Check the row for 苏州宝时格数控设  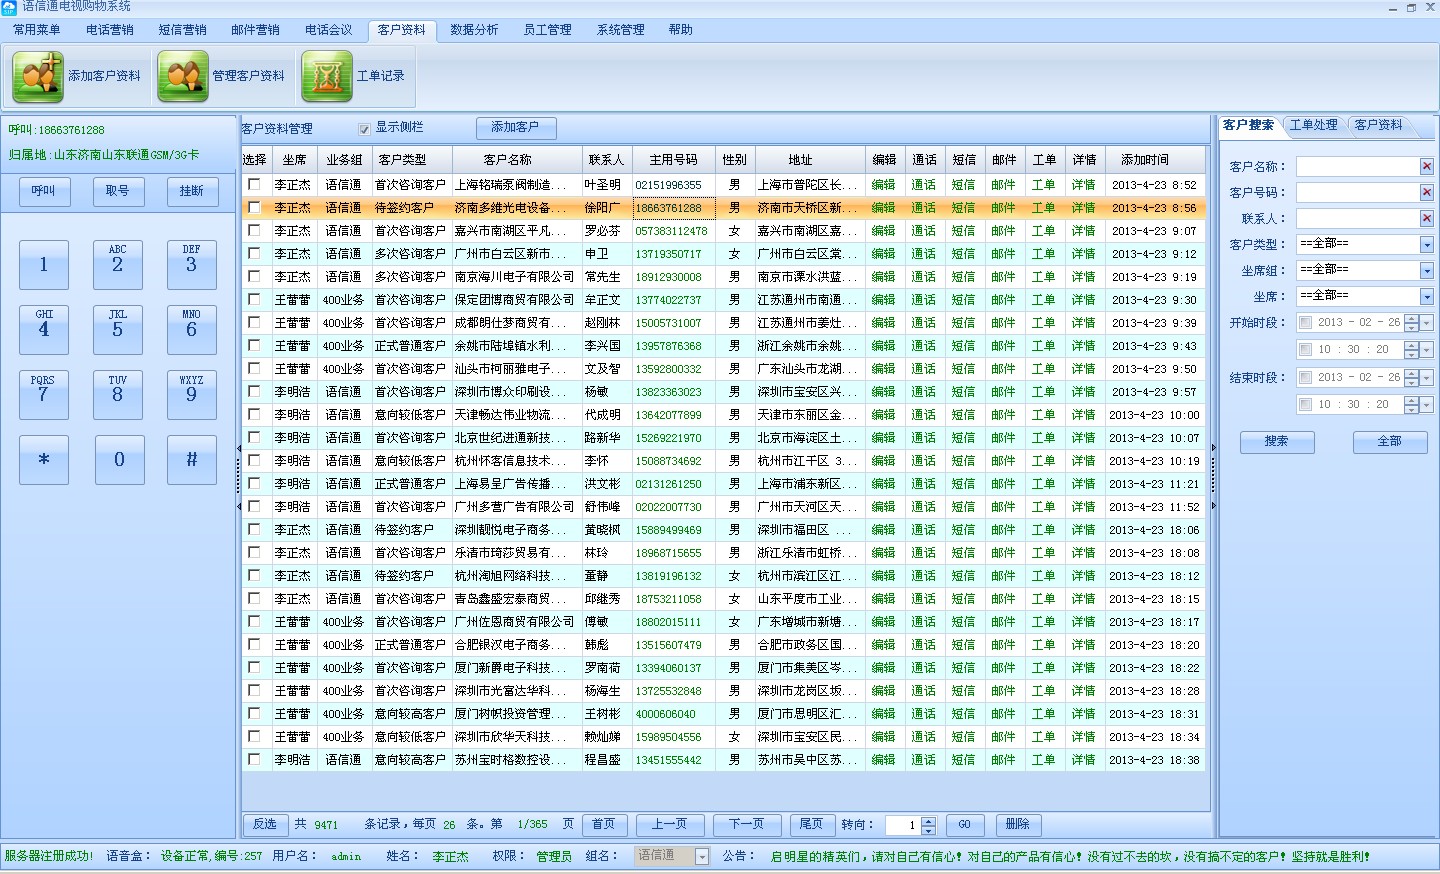pos(254,759)
